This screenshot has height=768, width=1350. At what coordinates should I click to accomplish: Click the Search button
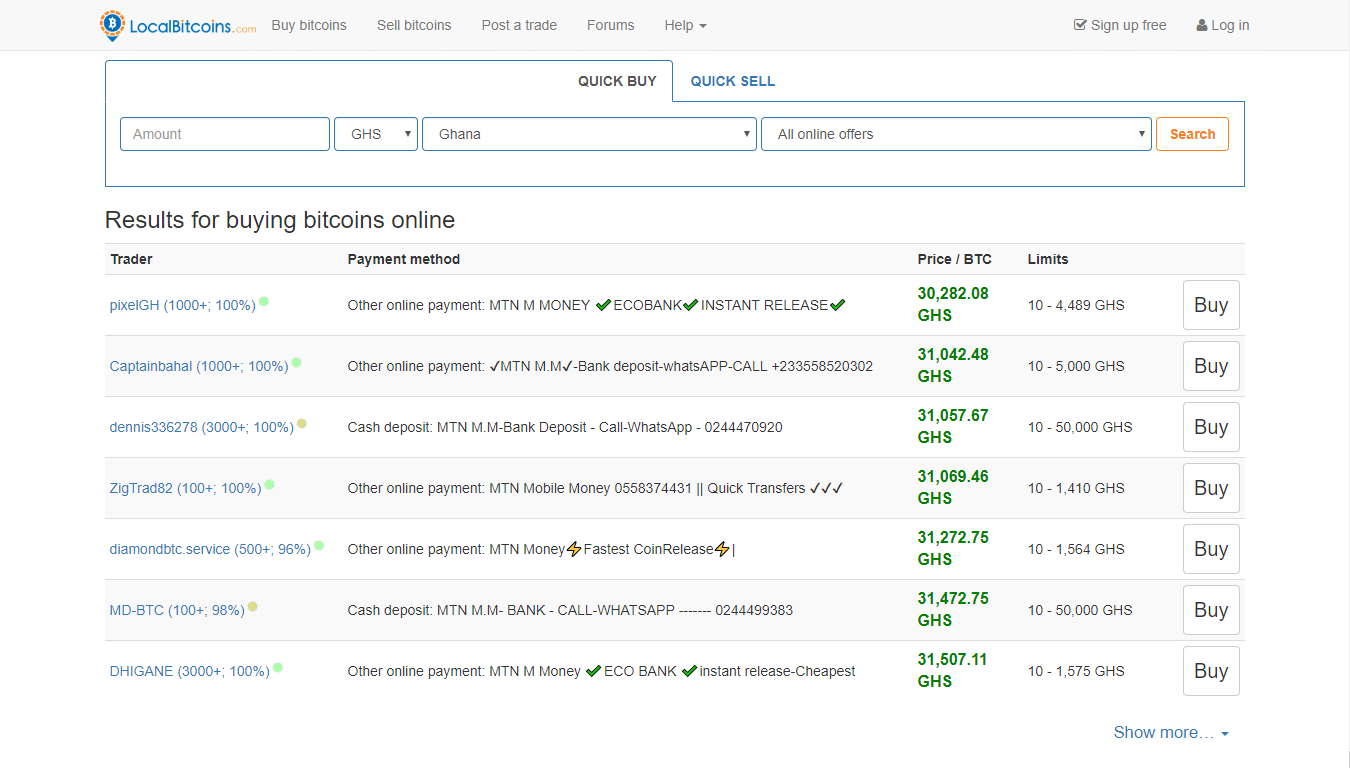[x=1192, y=134]
